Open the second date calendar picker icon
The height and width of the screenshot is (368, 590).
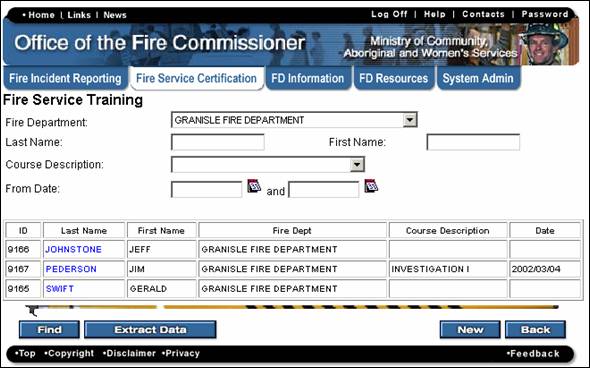371,186
